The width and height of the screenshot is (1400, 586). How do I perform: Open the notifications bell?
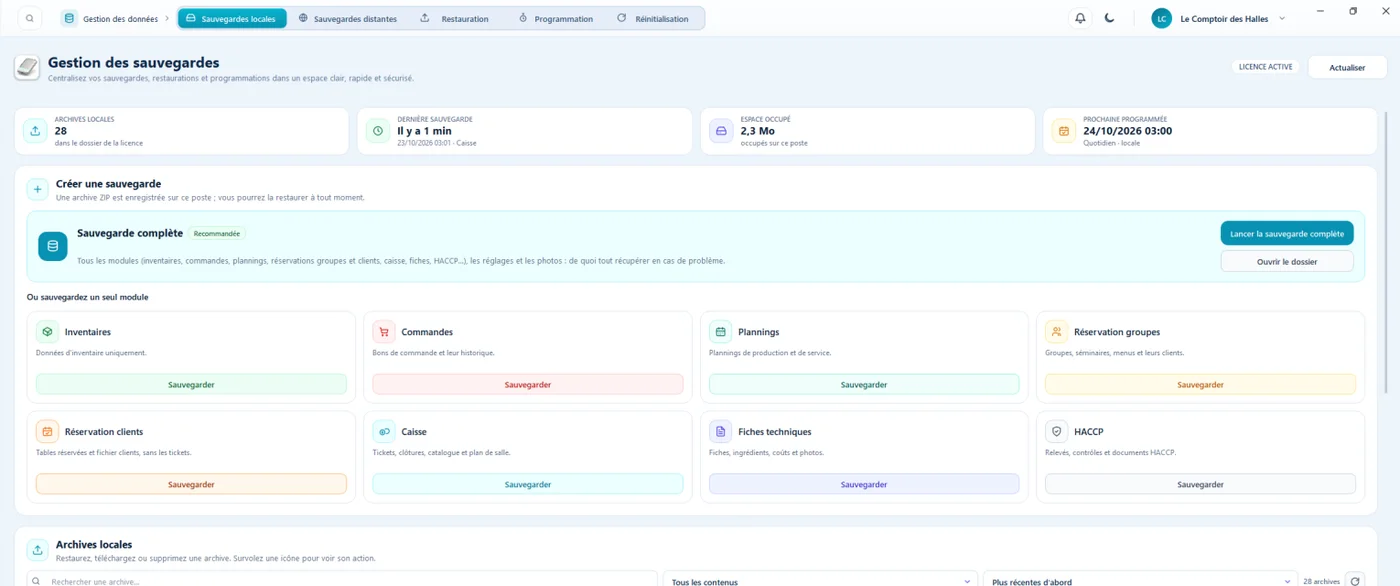pos(1080,18)
